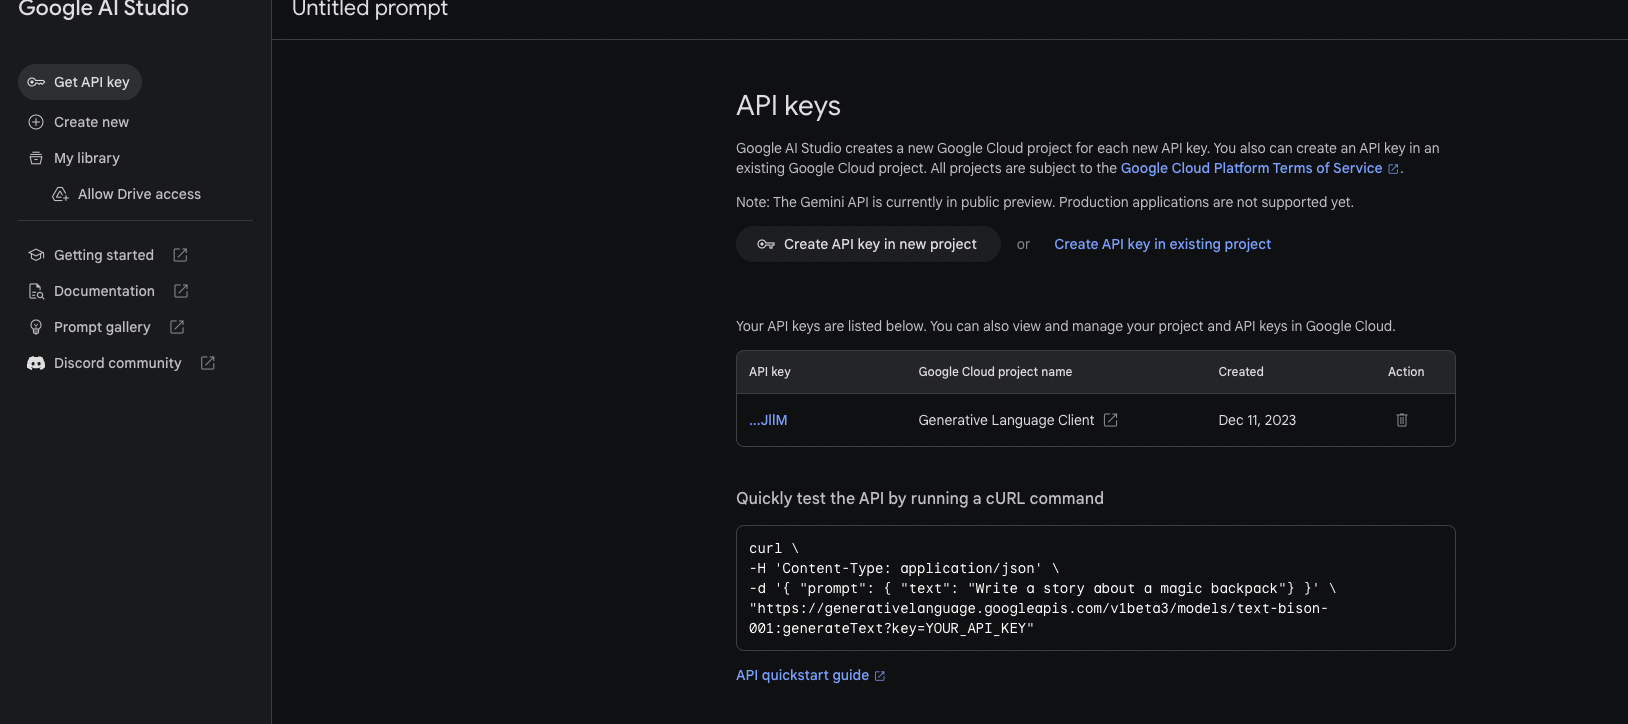The height and width of the screenshot is (724, 1628).
Task: Open Generative Language Client project external link icon
Action: pyautogui.click(x=1110, y=420)
